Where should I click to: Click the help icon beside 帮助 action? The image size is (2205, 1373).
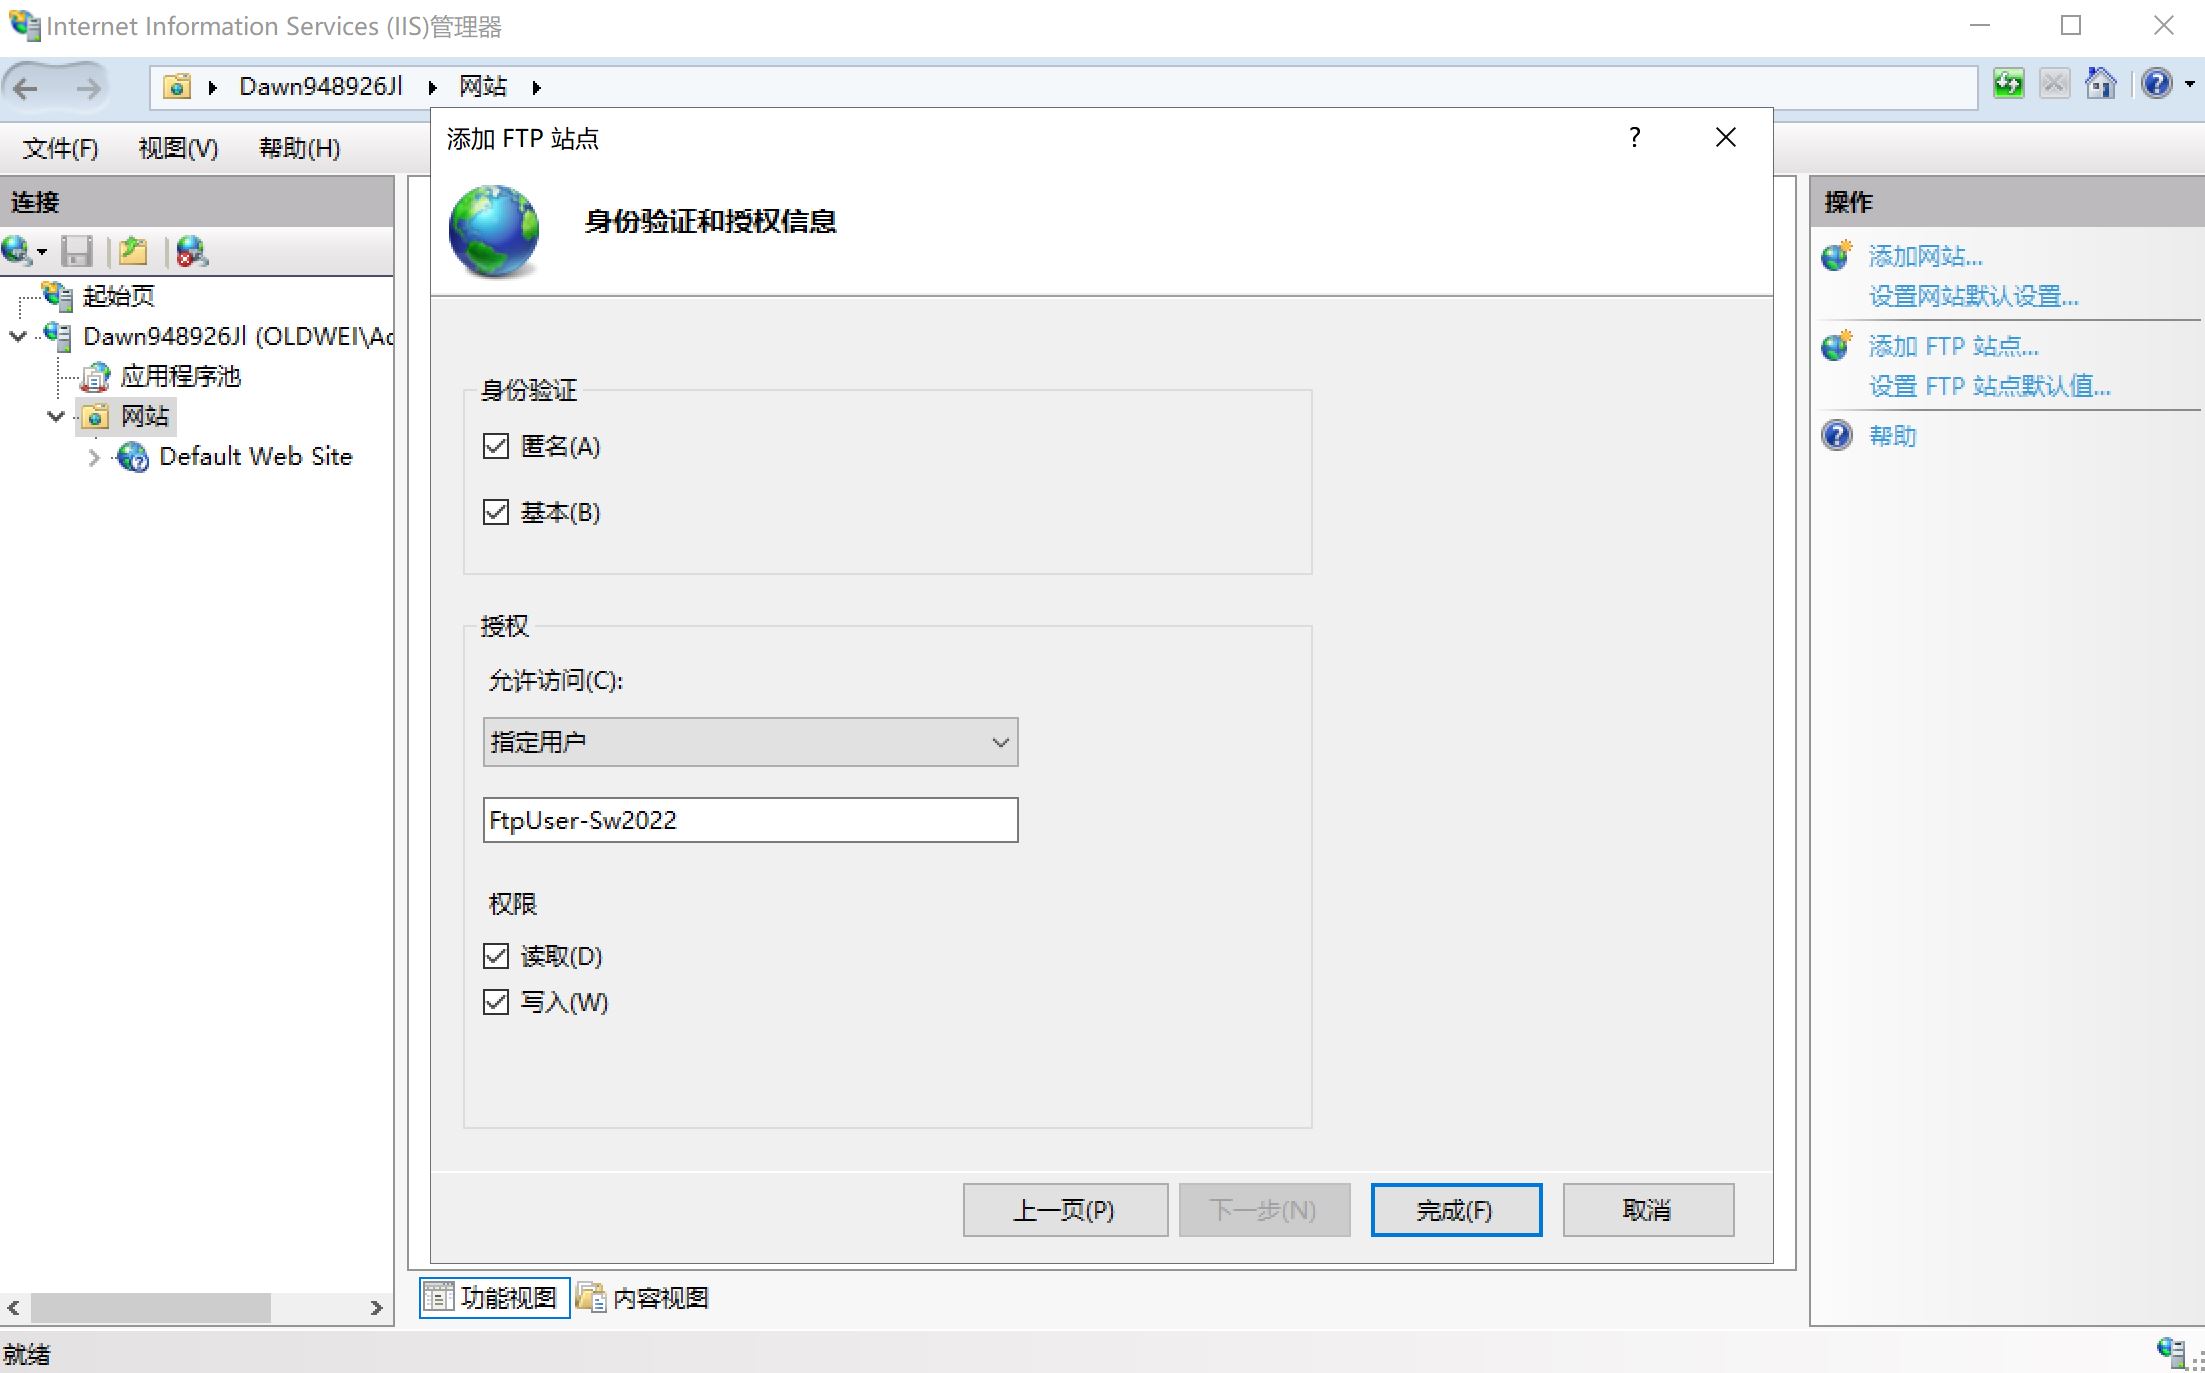point(1837,436)
